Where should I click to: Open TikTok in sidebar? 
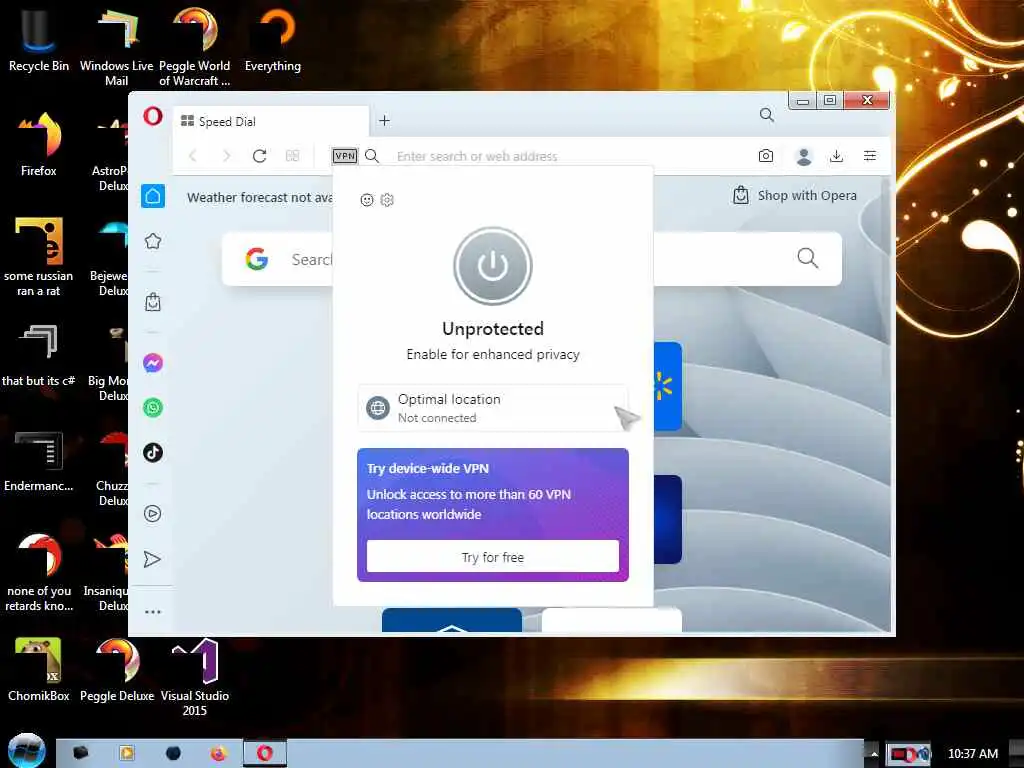[x=153, y=453]
